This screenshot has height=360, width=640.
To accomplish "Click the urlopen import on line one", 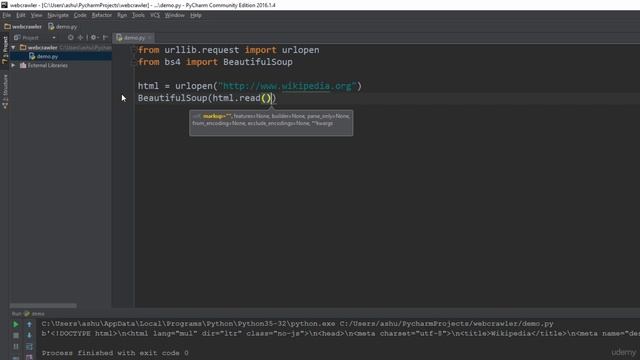I will (x=300, y=50).
